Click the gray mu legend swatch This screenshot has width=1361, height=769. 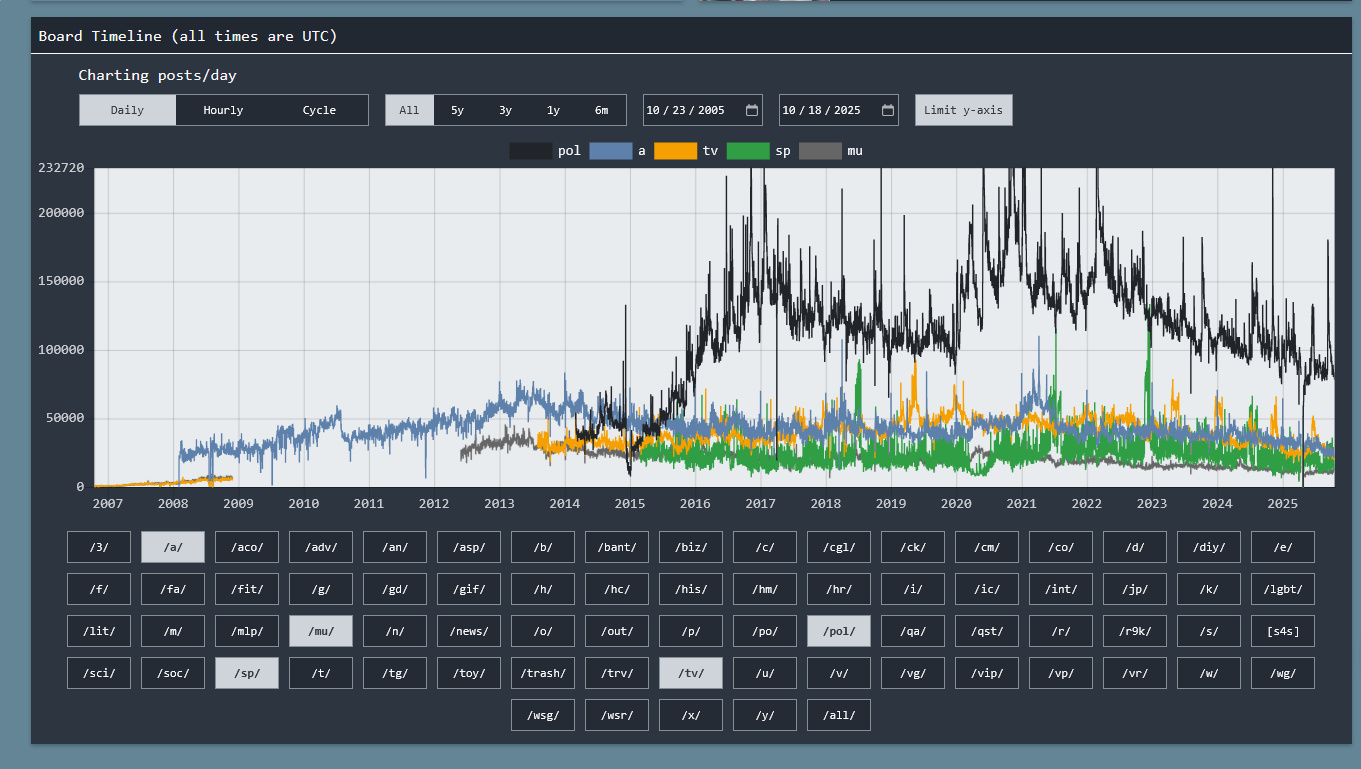click(820, 151)
